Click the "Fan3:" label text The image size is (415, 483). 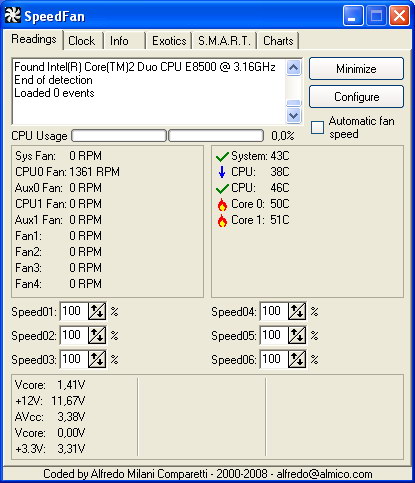click(29, 268)
